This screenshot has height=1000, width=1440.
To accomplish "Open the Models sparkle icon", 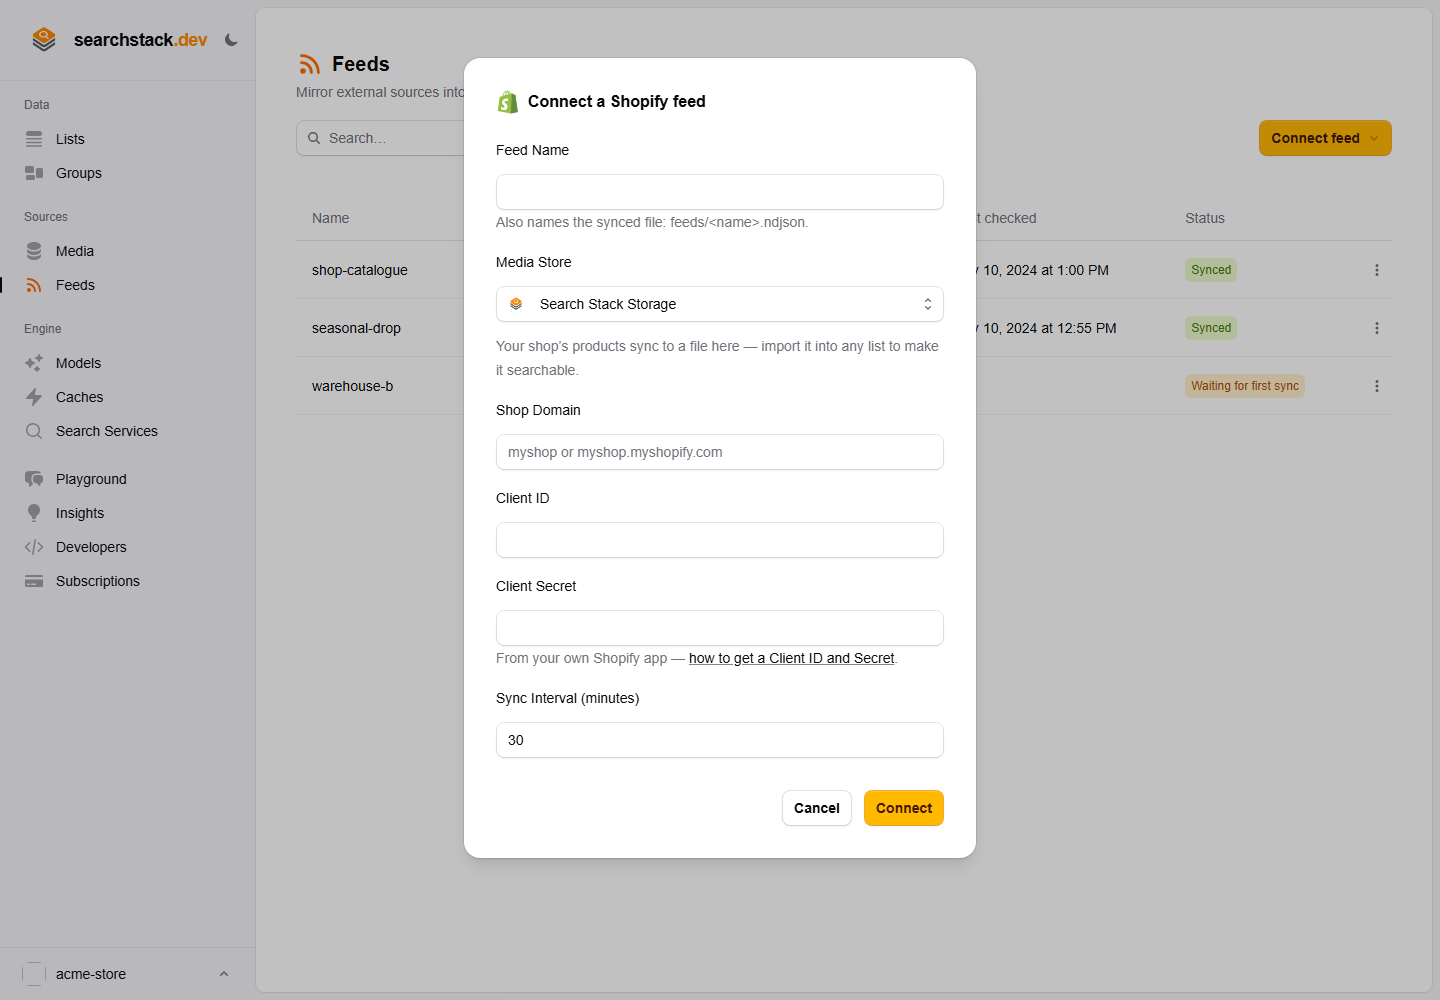I will (x=34, y=363).
